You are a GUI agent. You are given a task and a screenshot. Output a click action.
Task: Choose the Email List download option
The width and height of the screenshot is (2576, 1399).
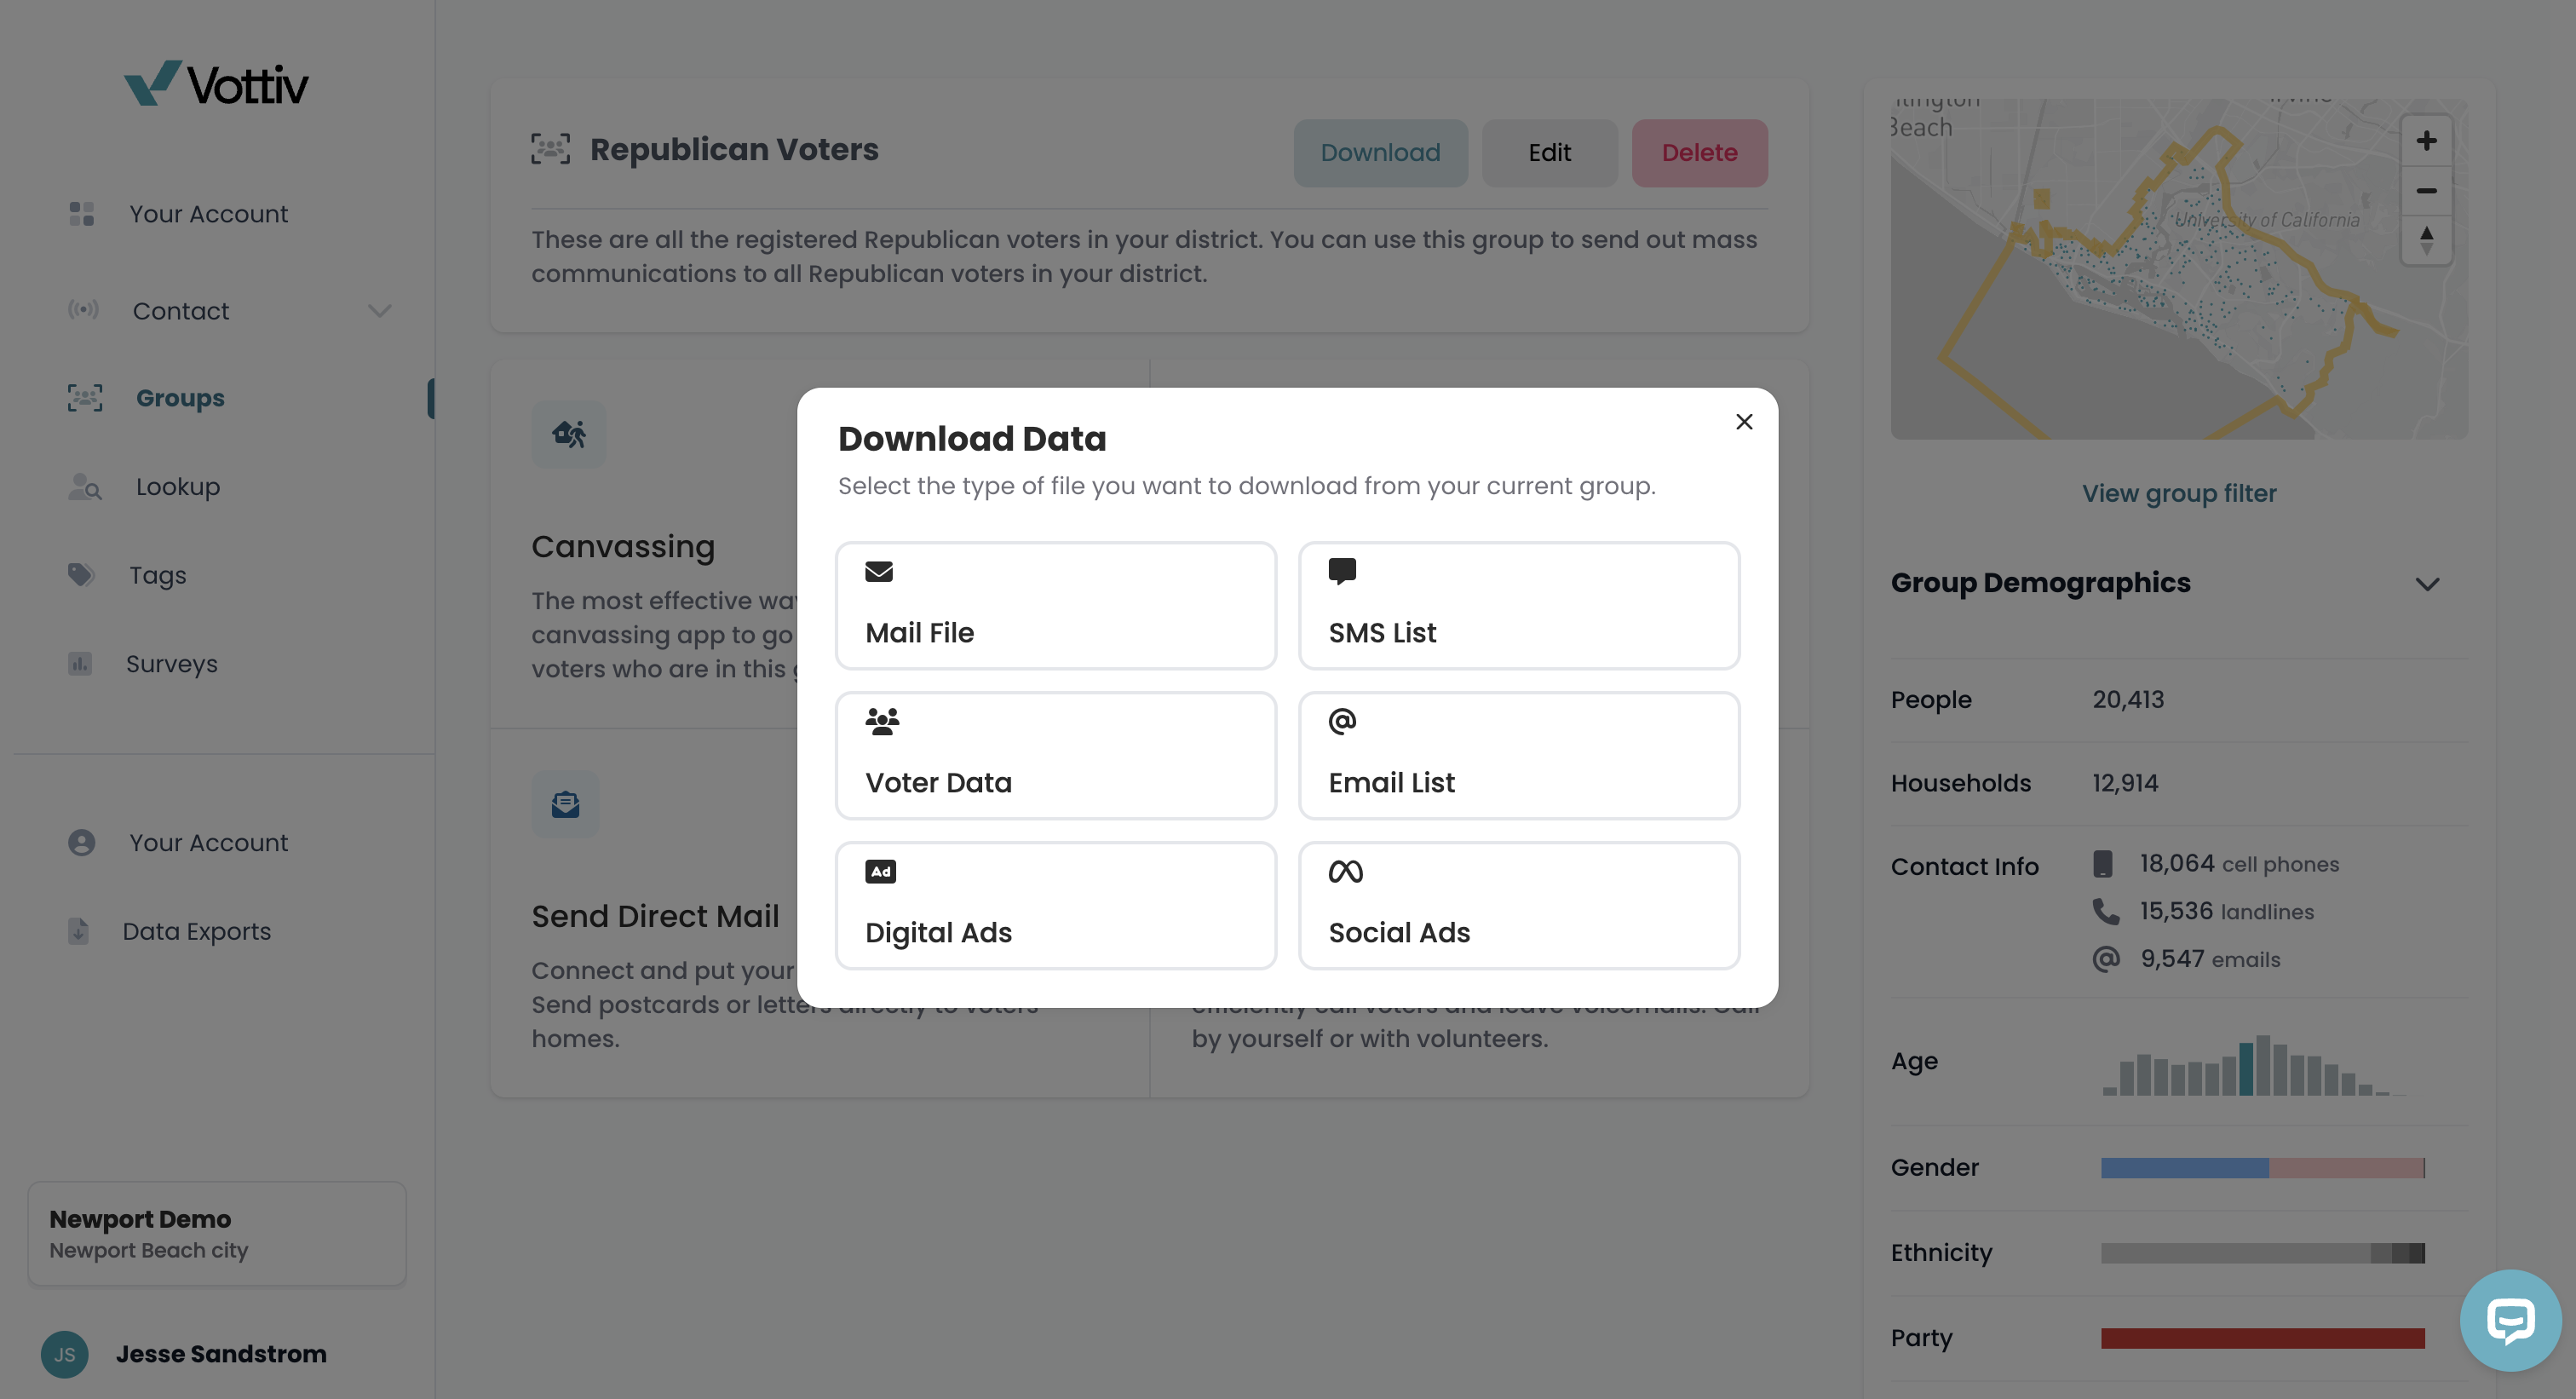tap(1519, 756)
